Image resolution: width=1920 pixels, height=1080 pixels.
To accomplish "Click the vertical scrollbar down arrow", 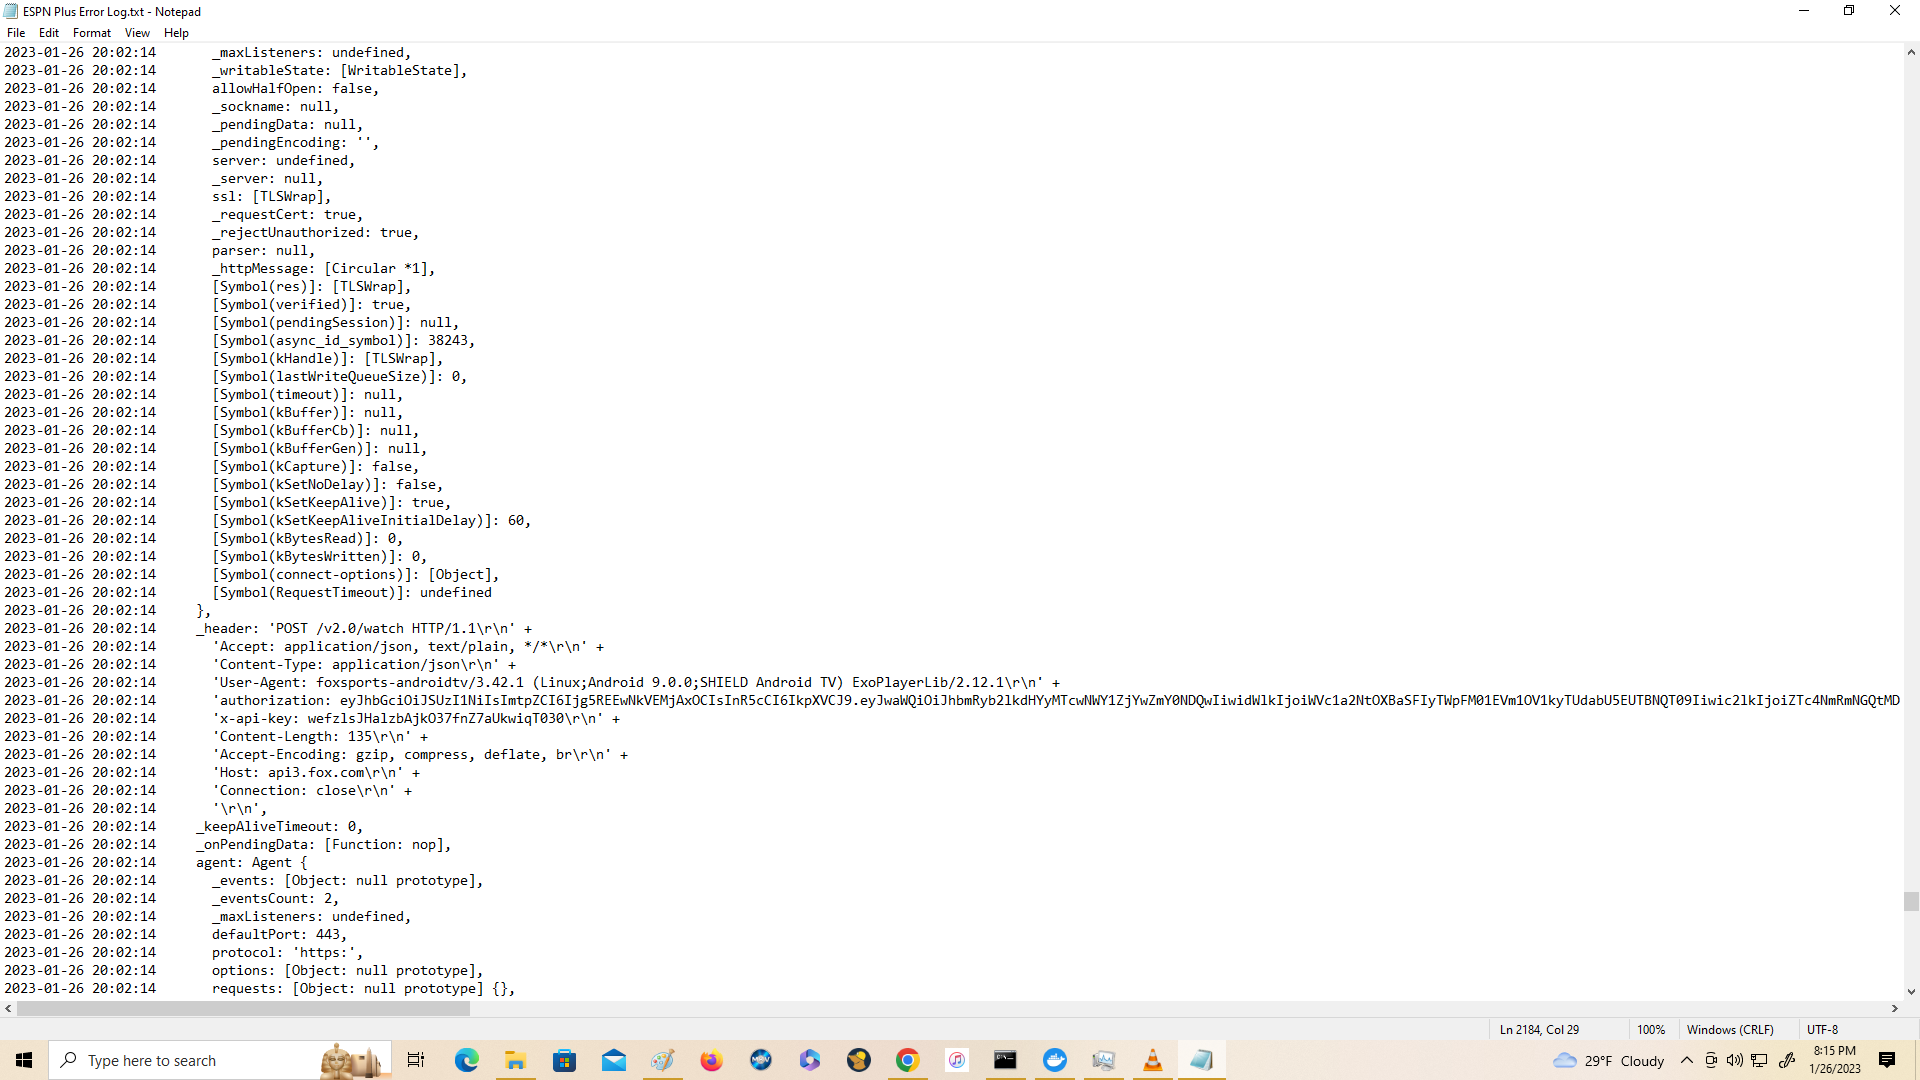I will [1911, 992].
